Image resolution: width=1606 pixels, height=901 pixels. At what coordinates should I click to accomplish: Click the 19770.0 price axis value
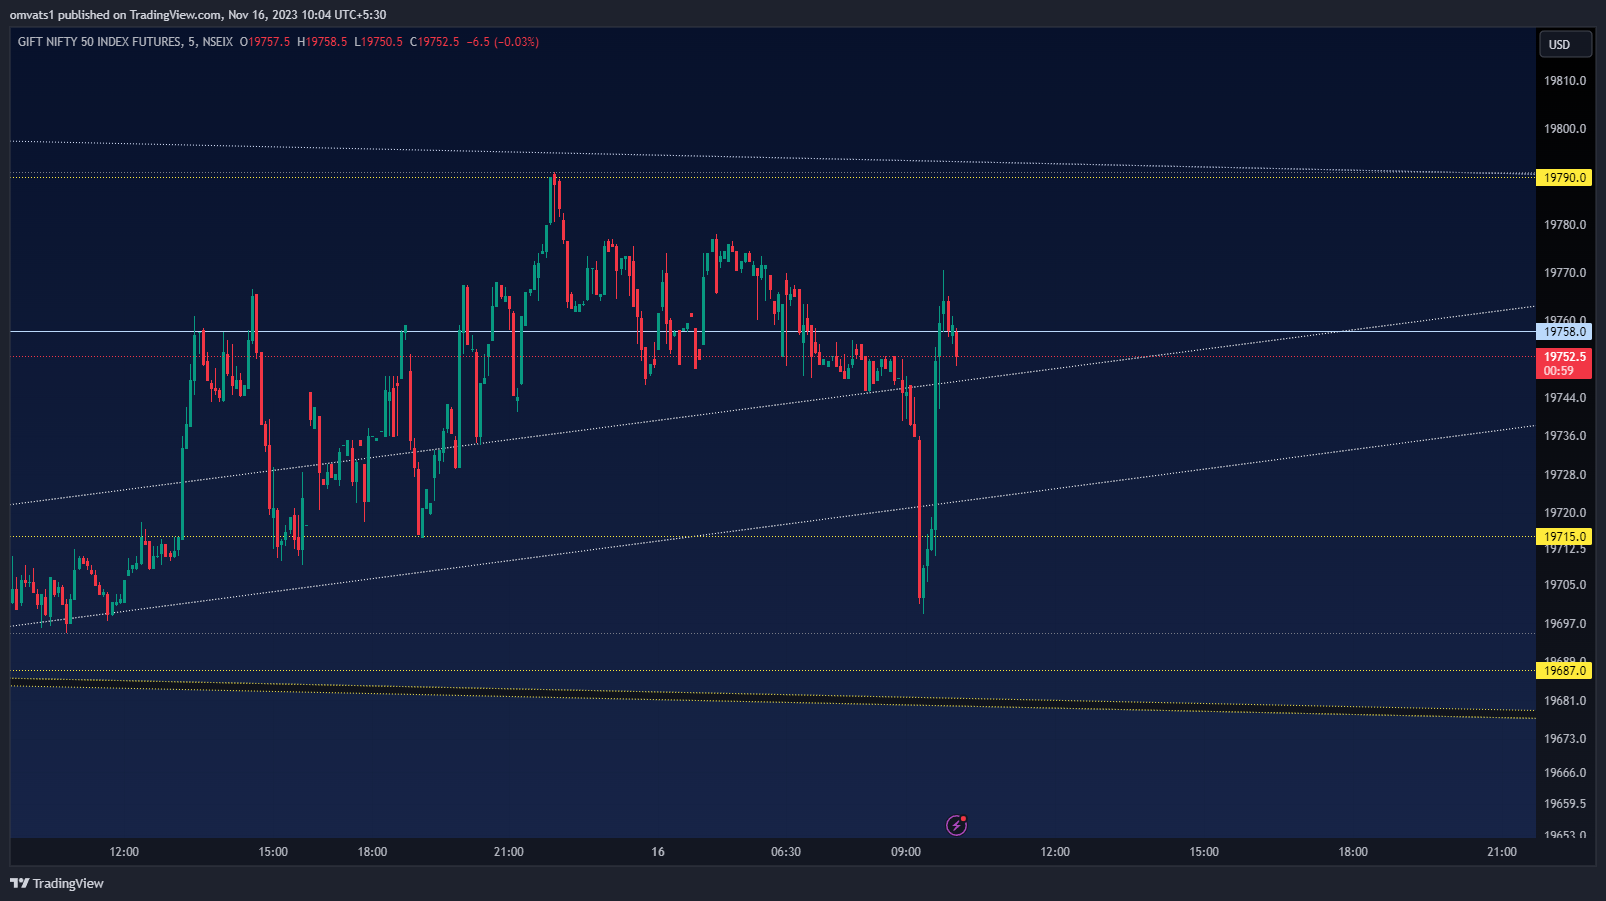coord(1565,273)
